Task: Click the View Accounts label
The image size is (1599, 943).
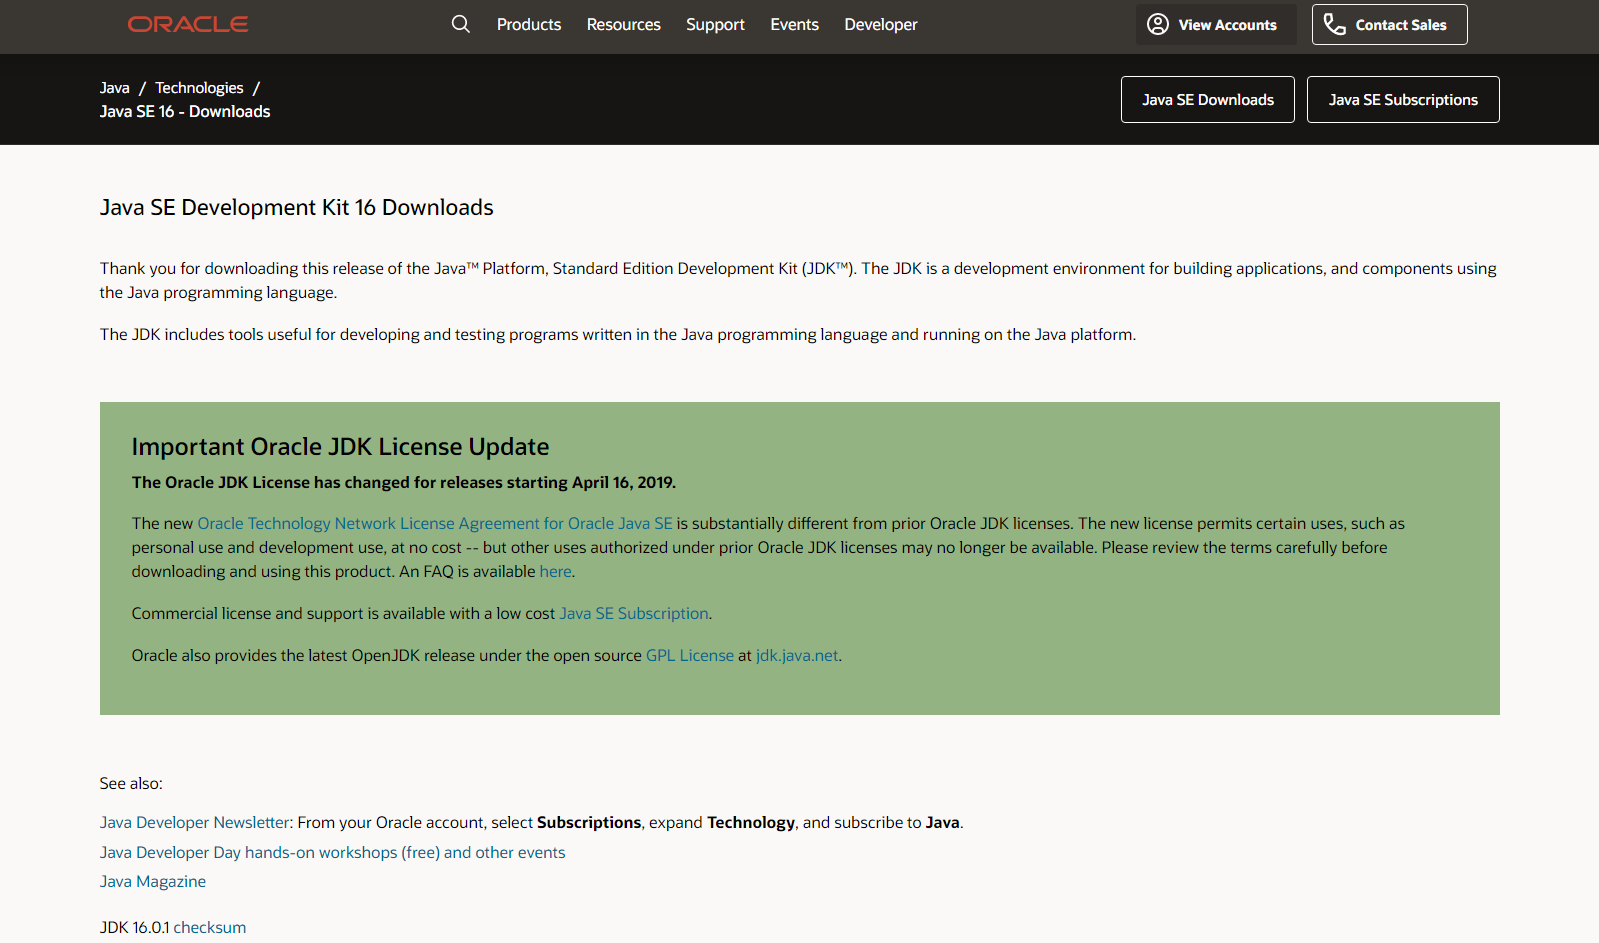Action: [1228, 25]
